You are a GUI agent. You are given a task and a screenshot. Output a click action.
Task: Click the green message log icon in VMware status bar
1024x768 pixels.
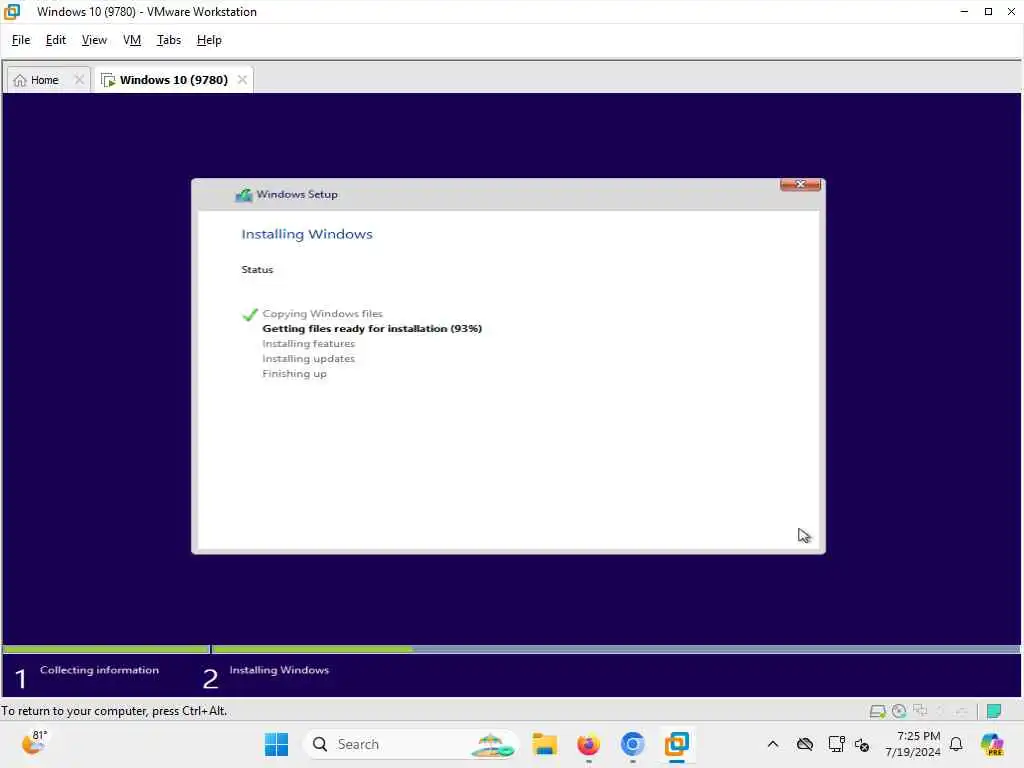(994, 711)
